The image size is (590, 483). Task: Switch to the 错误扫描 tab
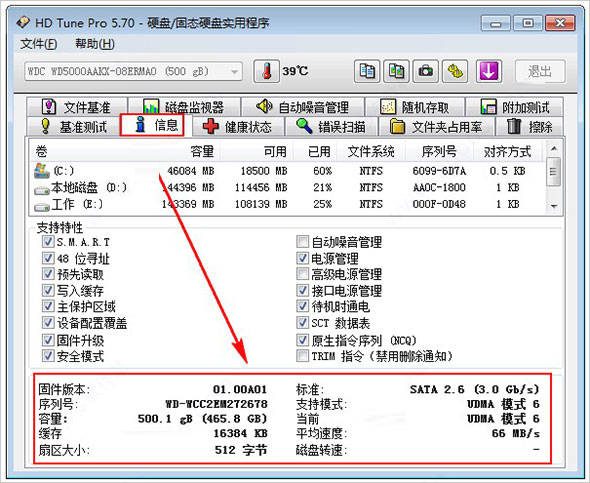331,127
